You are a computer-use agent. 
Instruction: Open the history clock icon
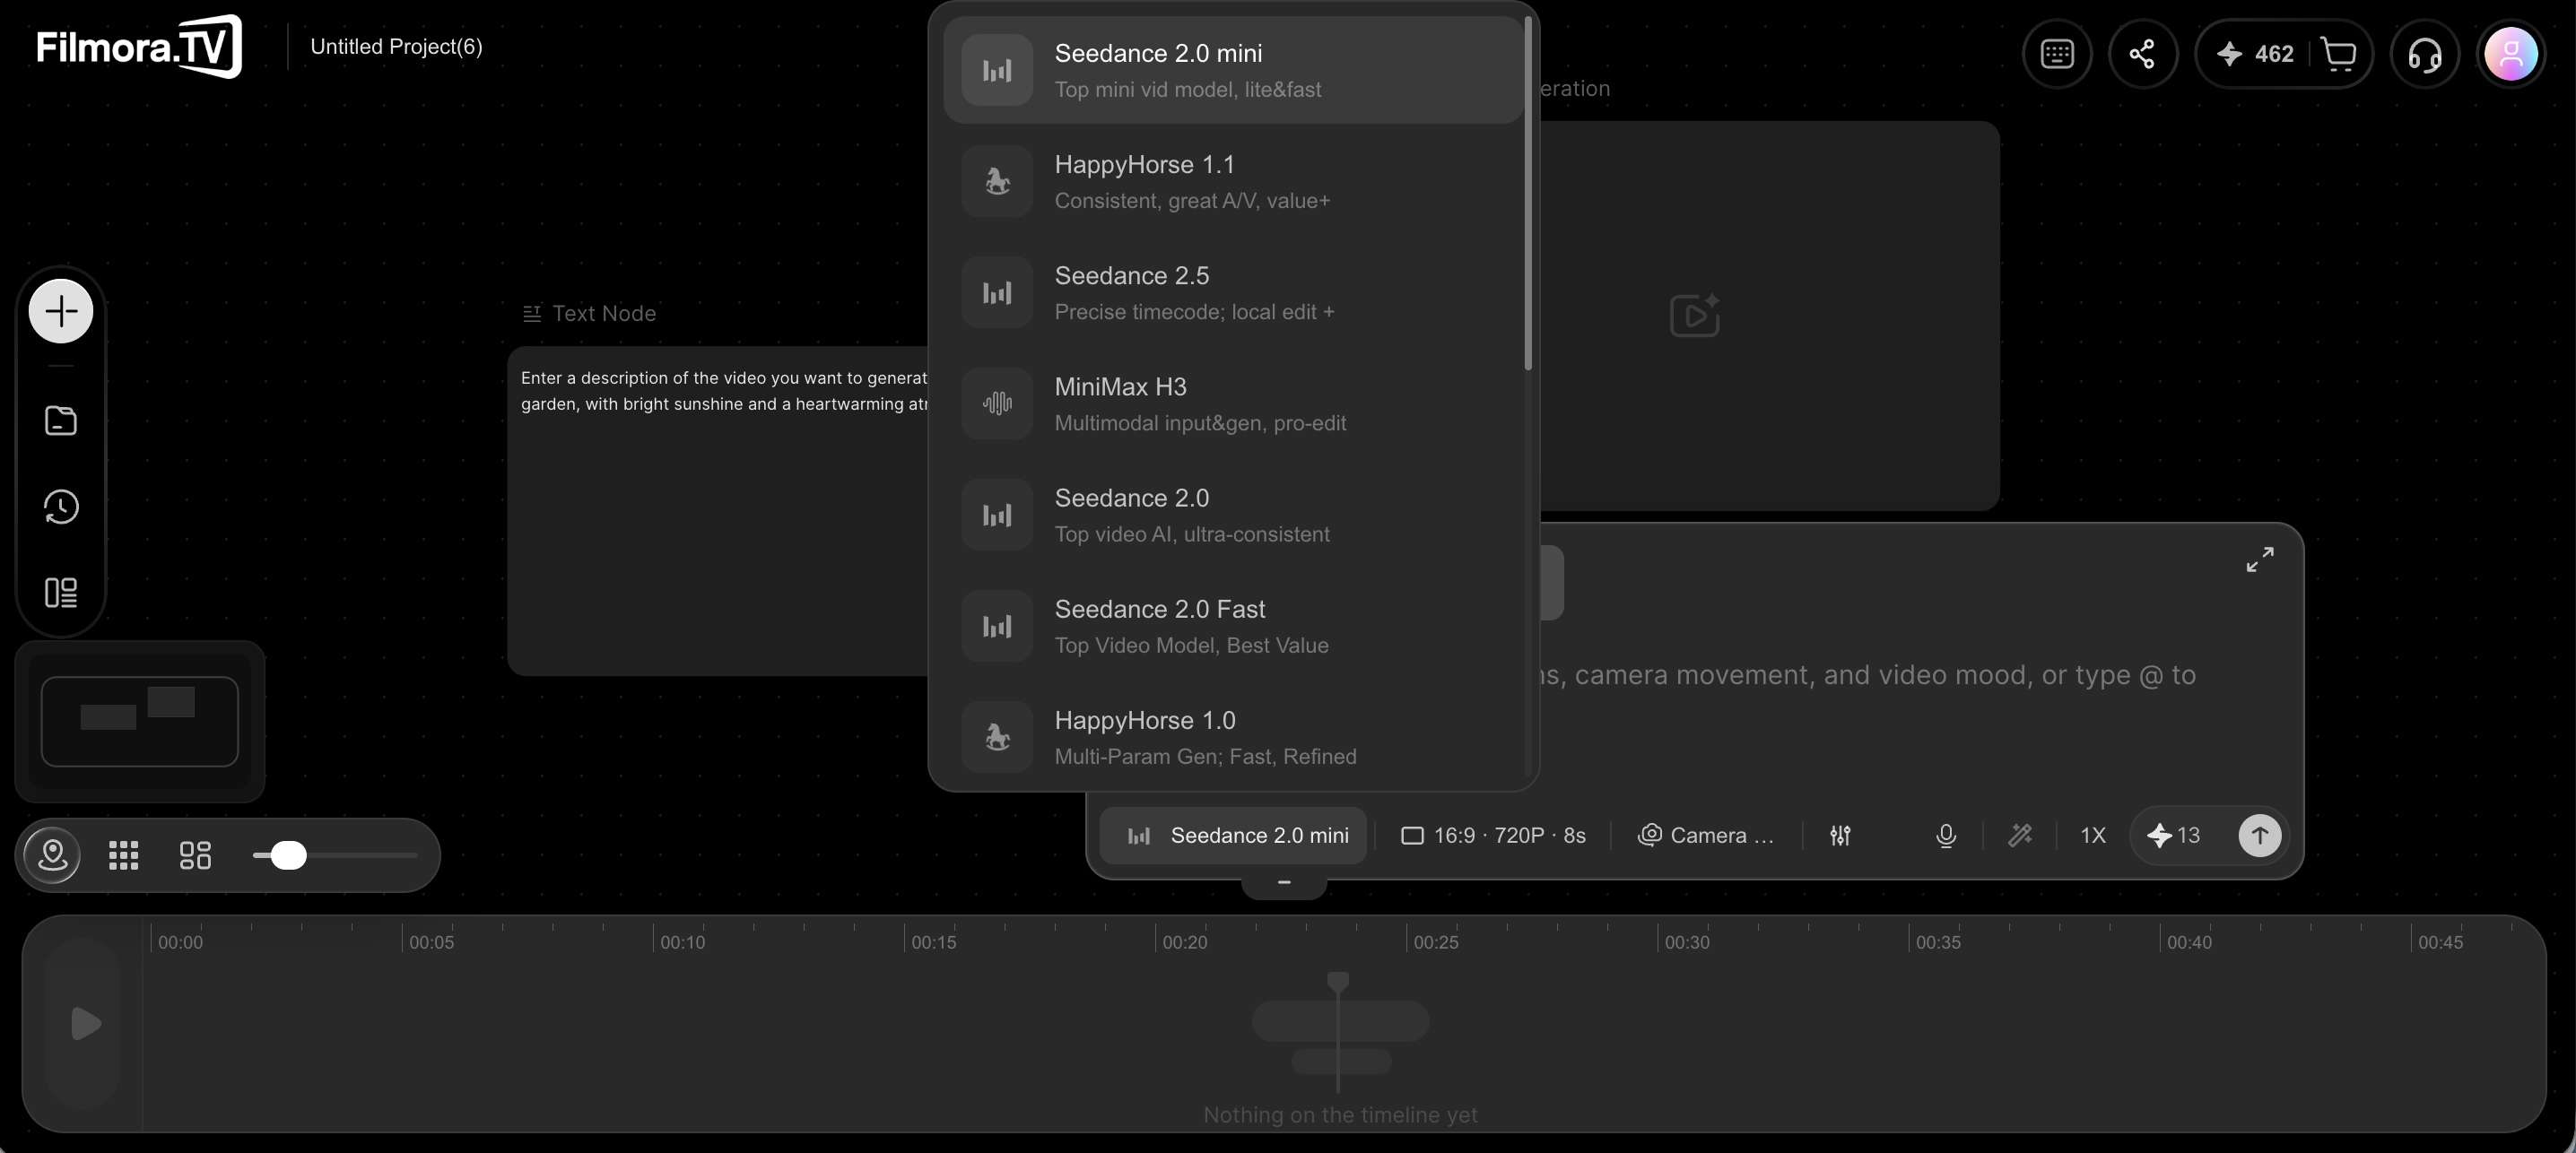click(x=61, y=507)
